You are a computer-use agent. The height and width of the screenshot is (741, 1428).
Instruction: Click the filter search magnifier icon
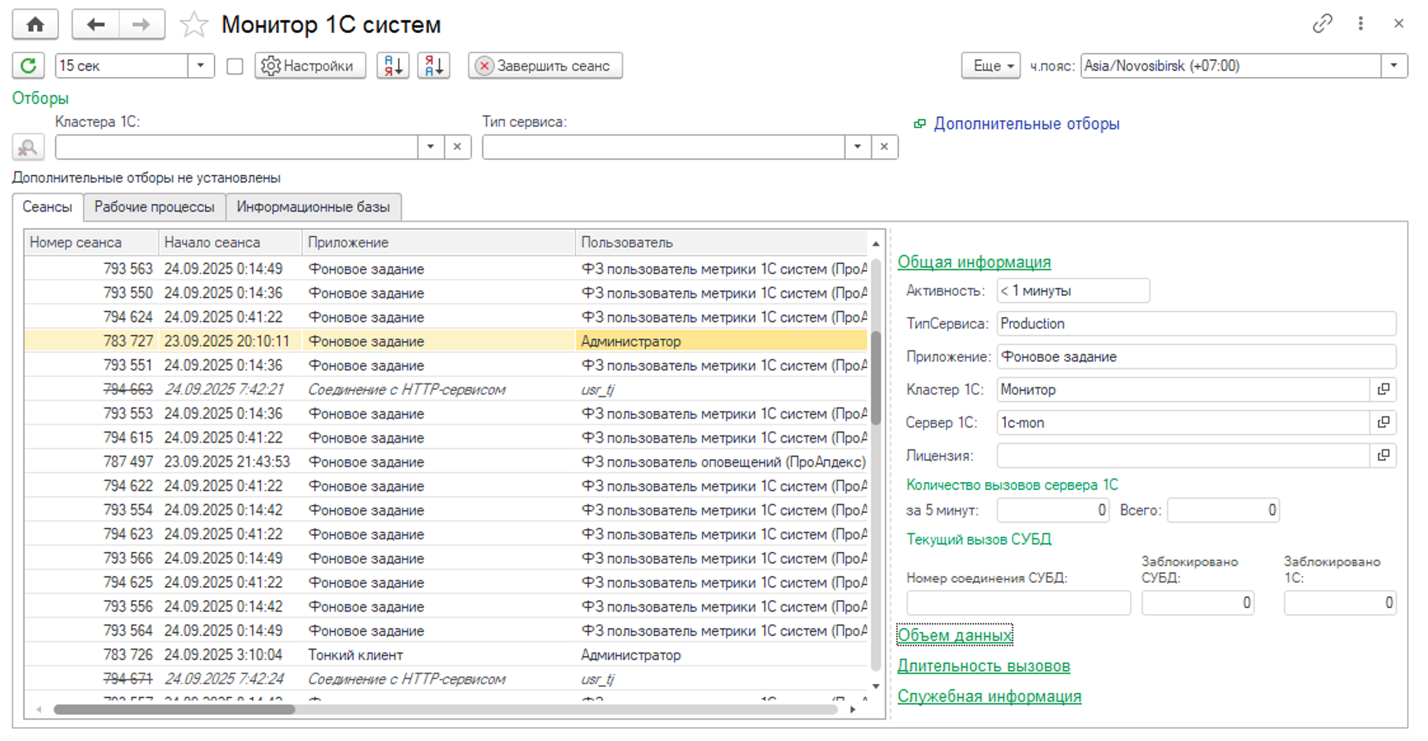point(28,147)
